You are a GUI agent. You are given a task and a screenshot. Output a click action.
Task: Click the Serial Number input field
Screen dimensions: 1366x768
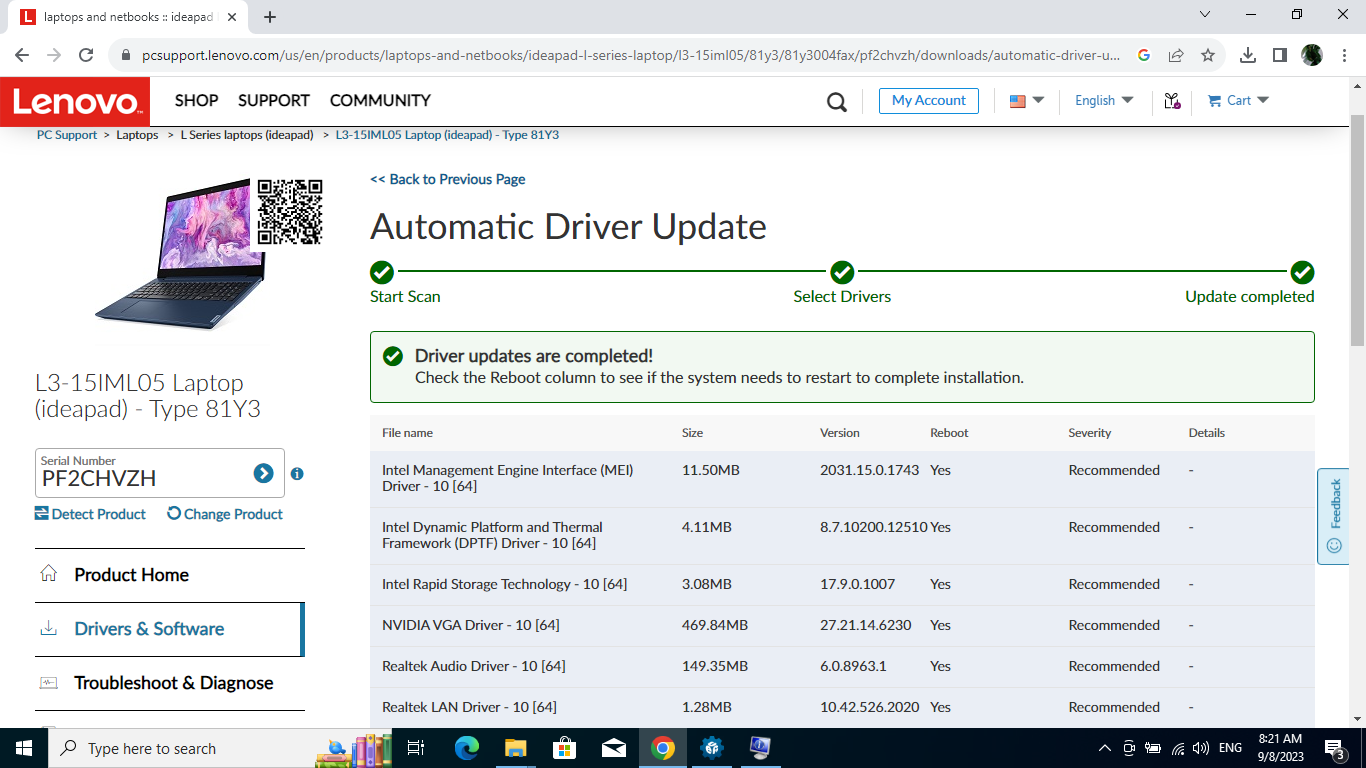click(145, 473)
